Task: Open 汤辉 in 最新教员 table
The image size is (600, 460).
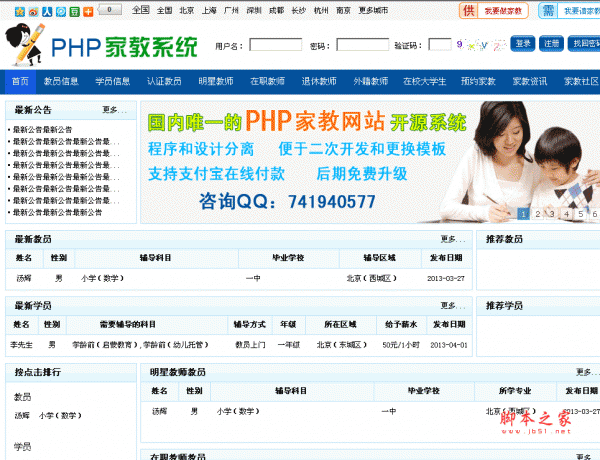Action: (x=24, y=278)
